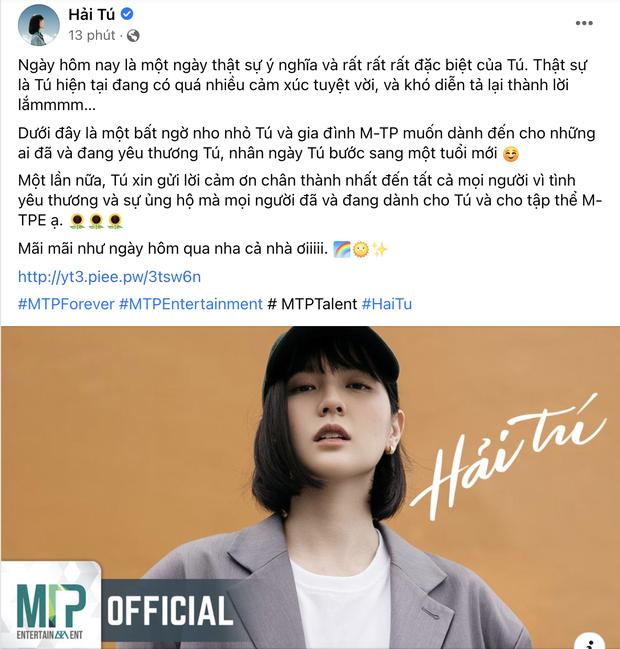Open the post photo of the woman in a cap
Image resolution: width=620 pixels, height=649 pixels.
310,488
